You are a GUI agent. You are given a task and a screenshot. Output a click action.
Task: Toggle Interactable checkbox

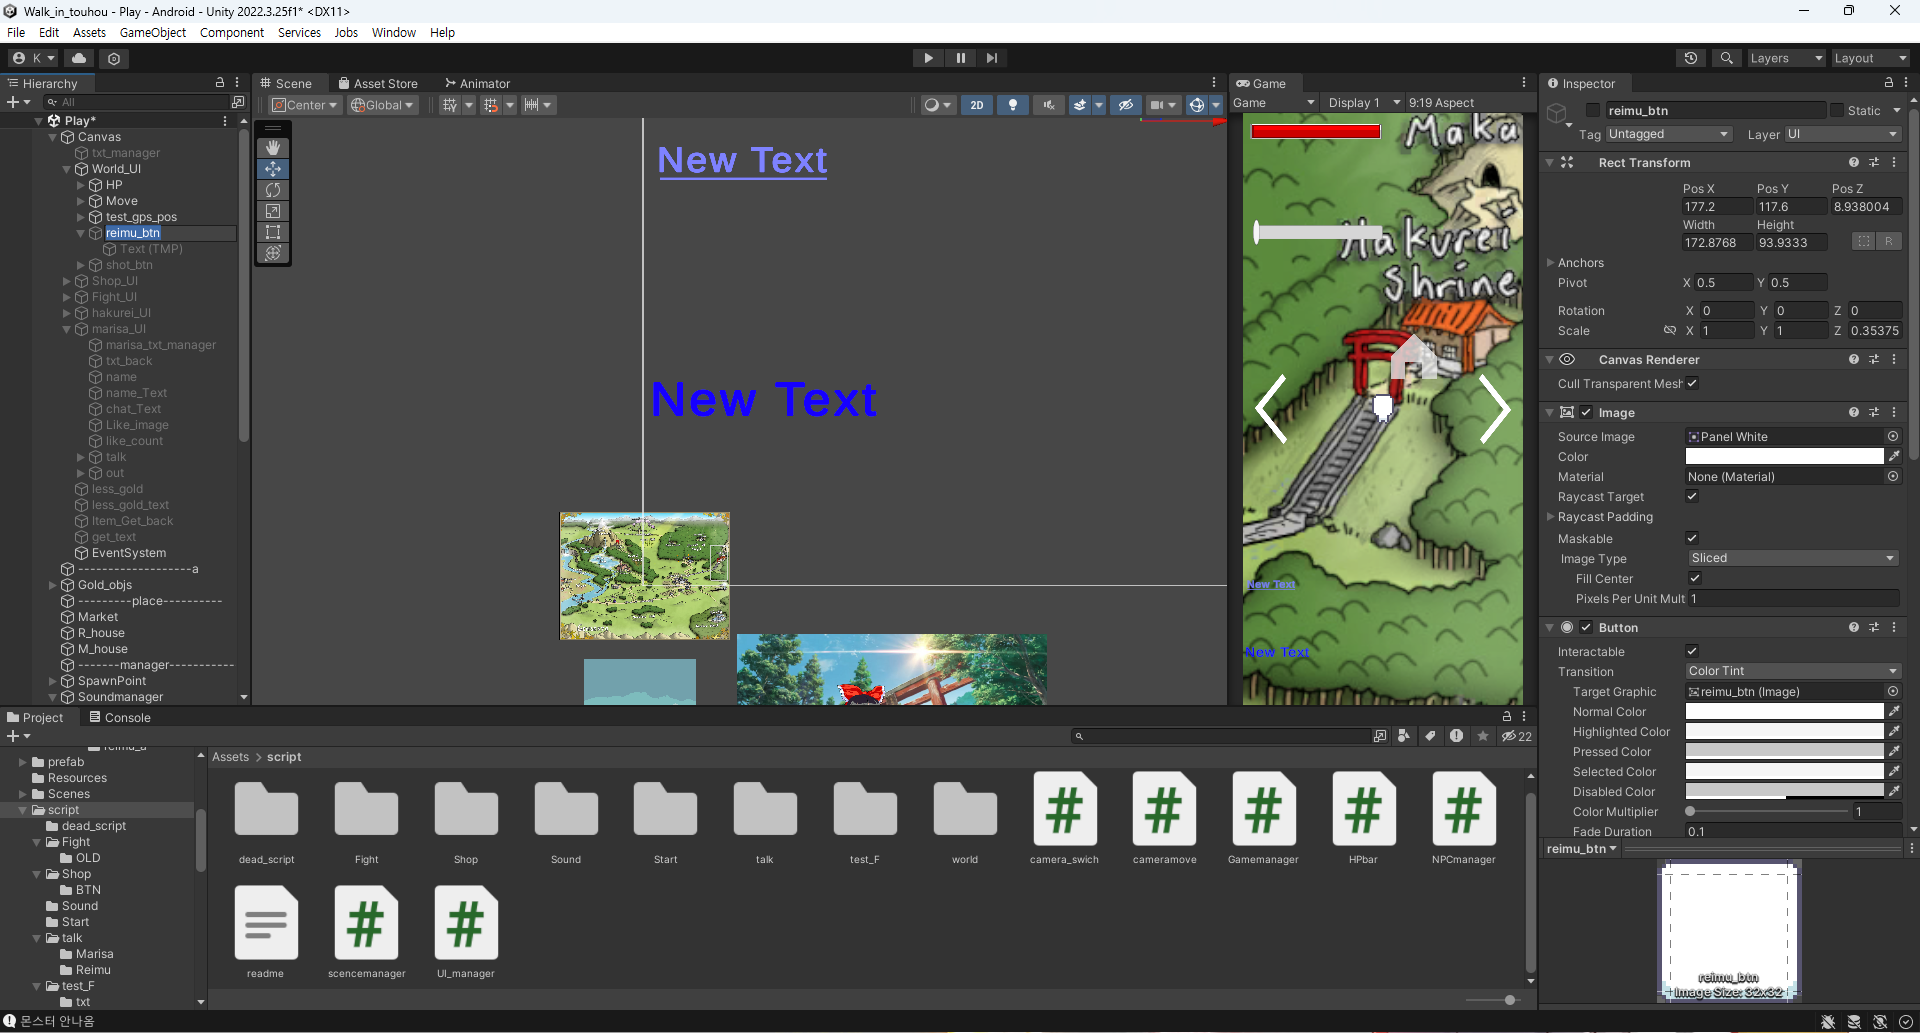[x=1692, y=651]
